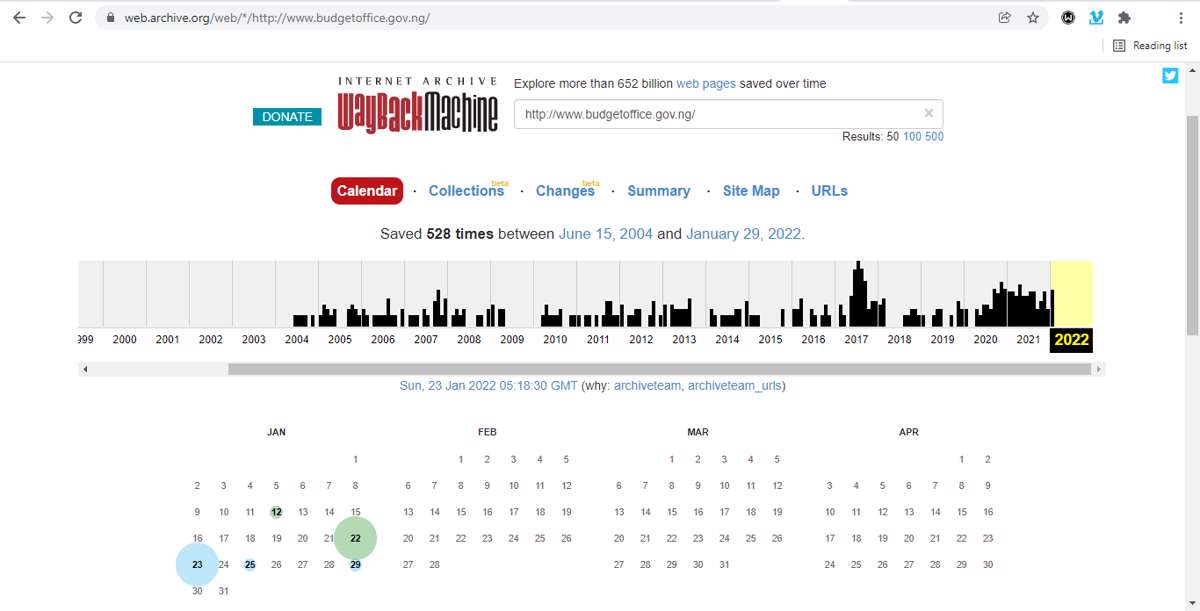Open the blue V extension icon
1200x611 pixels.
pyautogui.click(x=1096, y=18)
